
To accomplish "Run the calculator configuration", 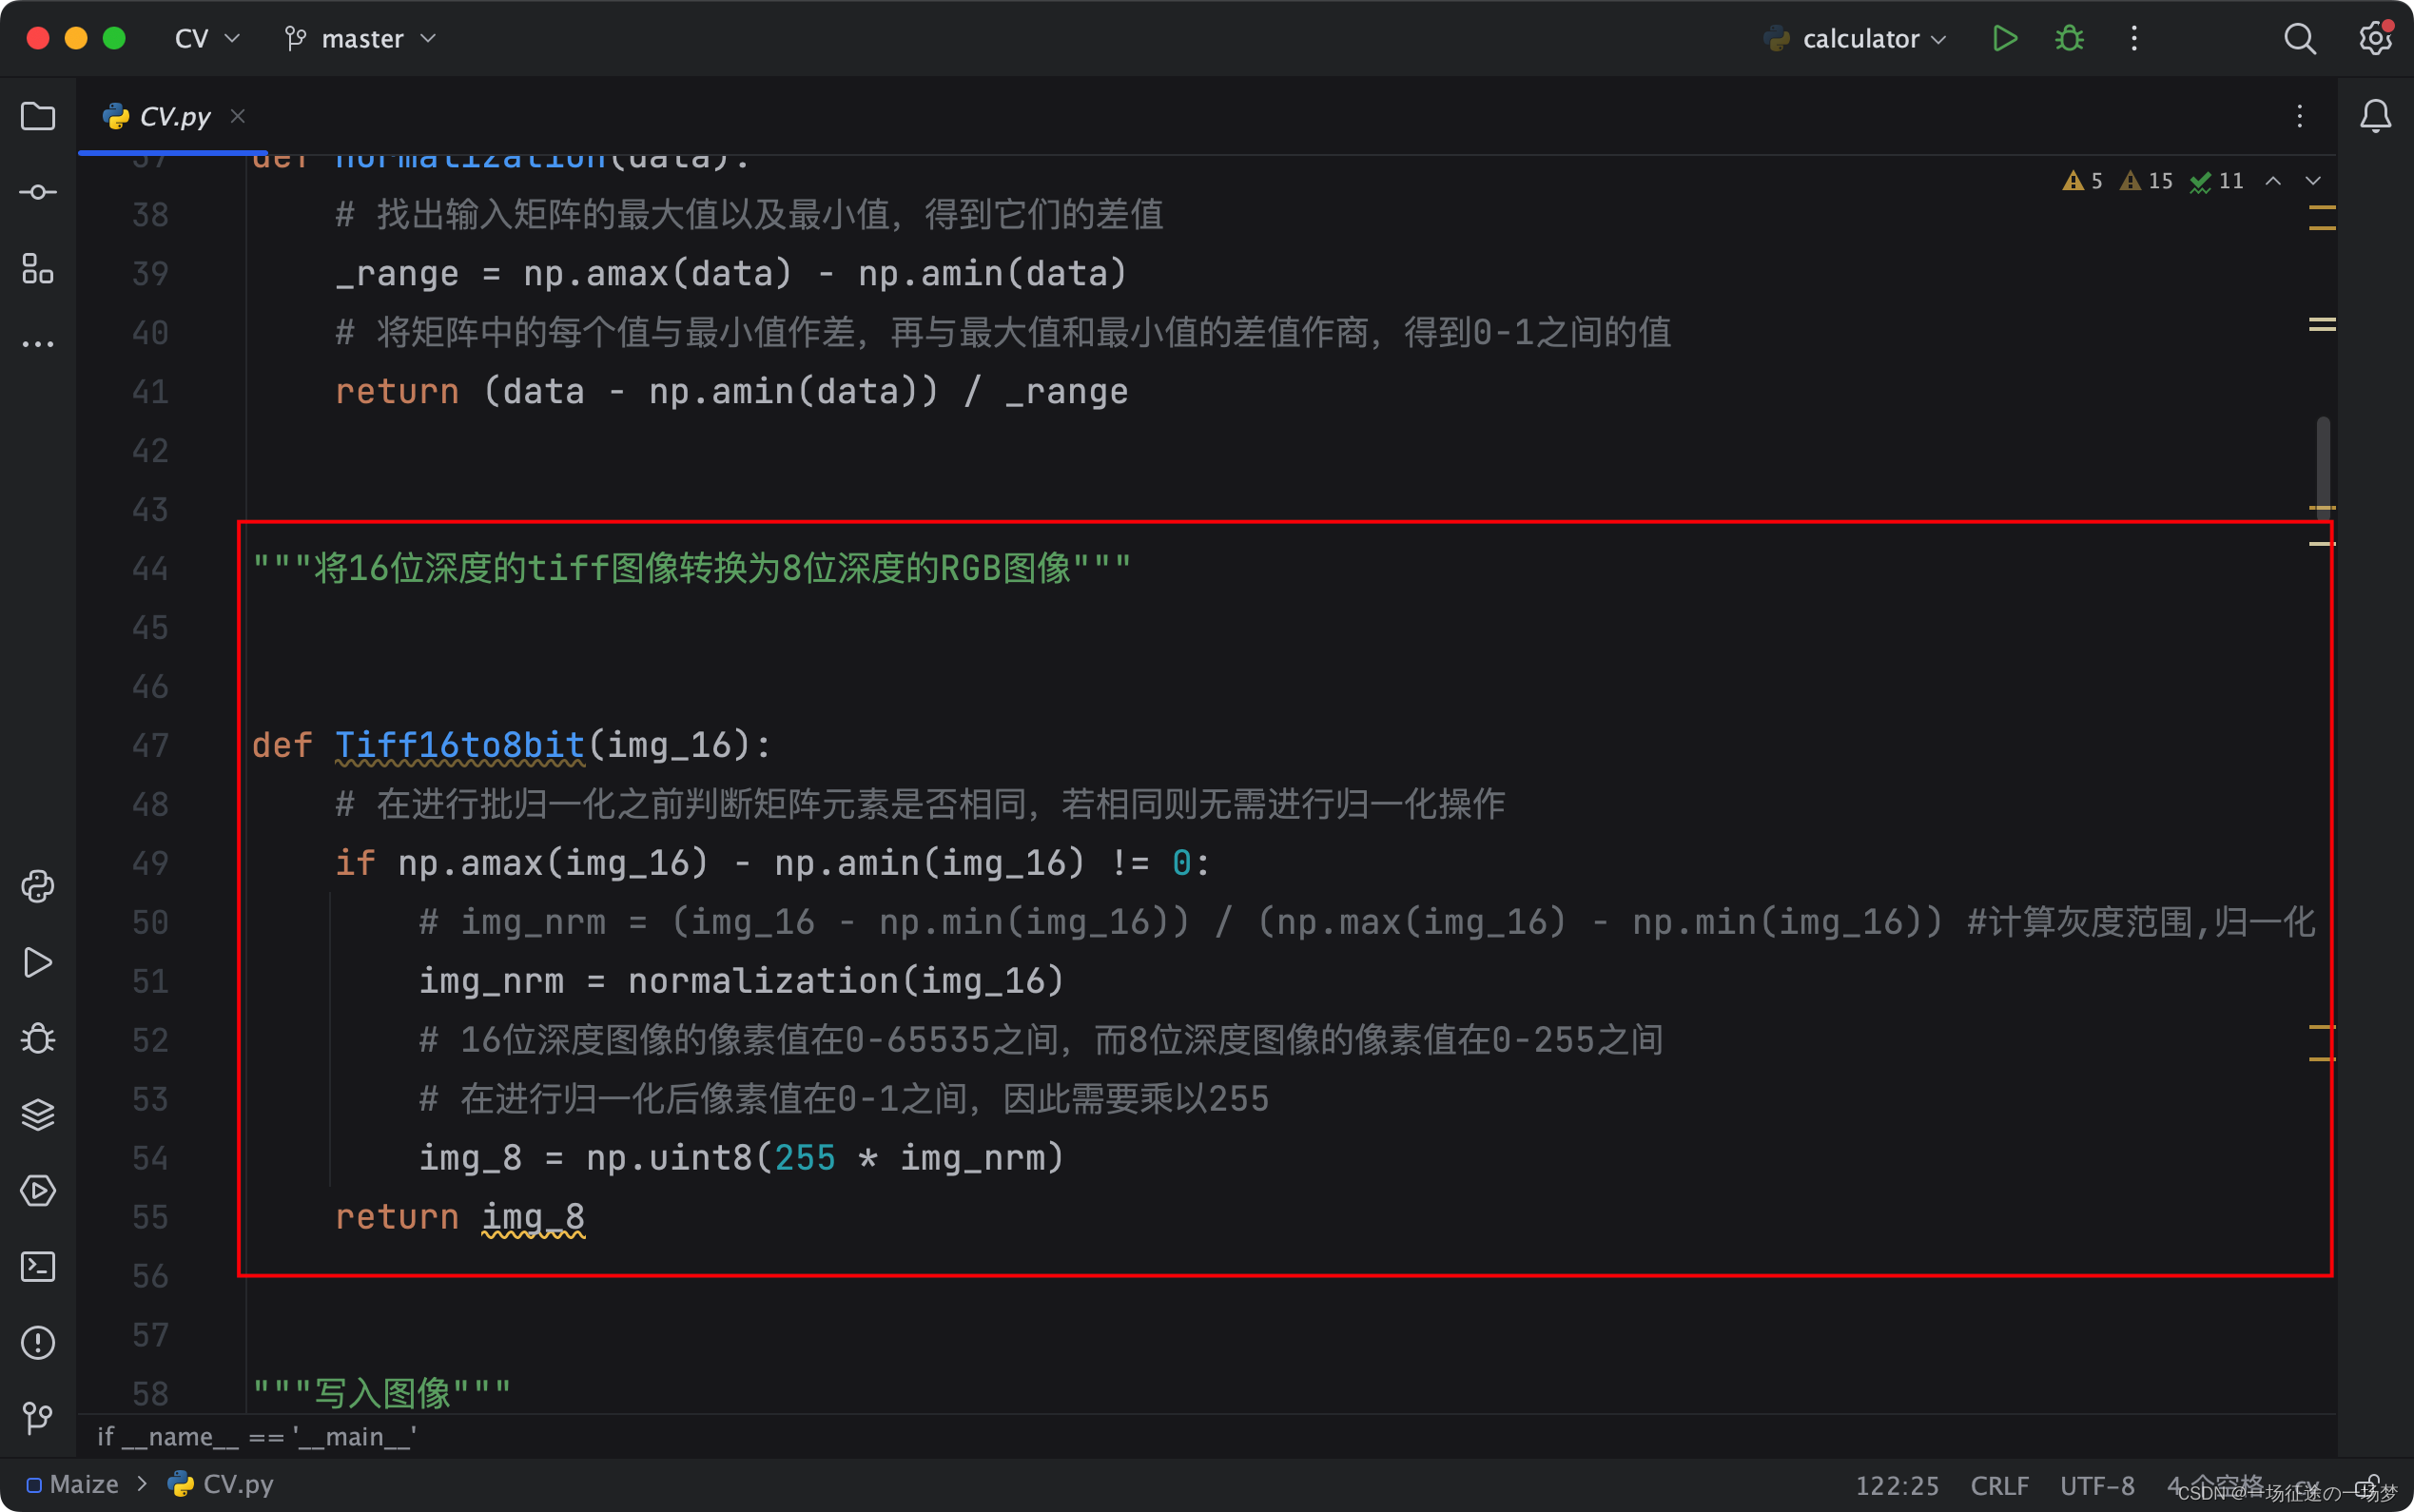I will click(2004, 39).
